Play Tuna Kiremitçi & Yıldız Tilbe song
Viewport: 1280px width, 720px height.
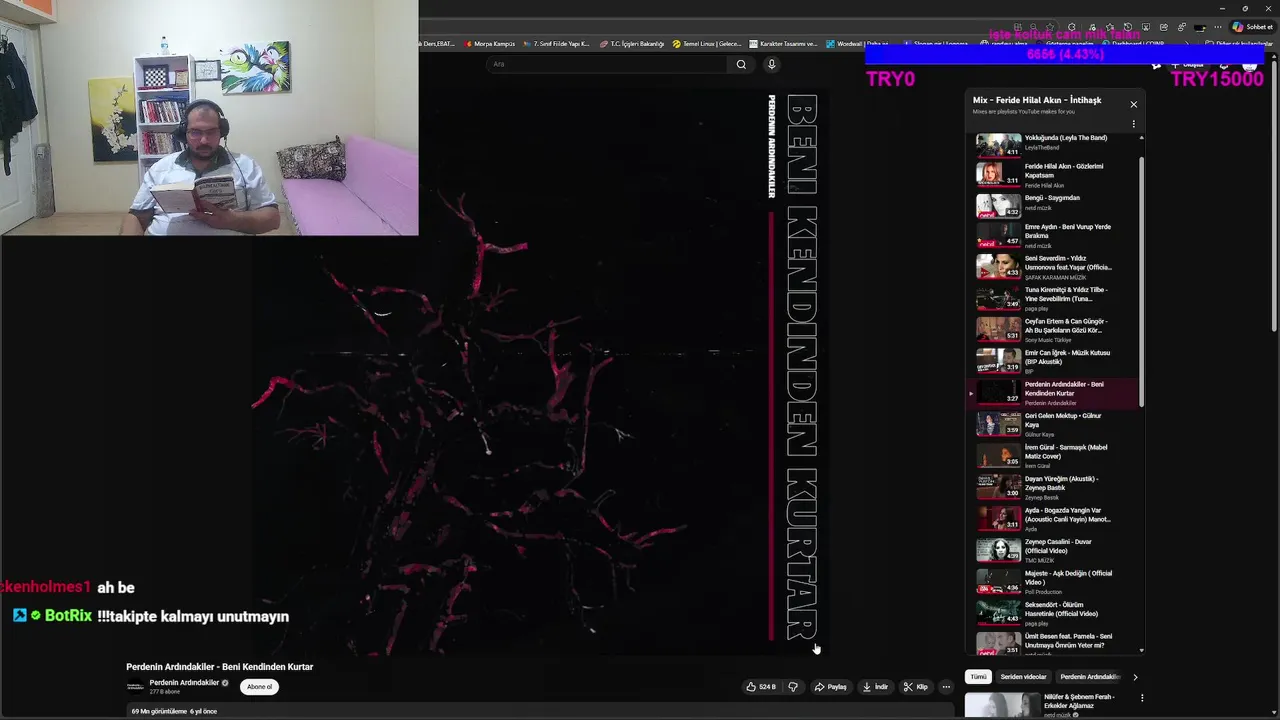tap(1055, 298)
